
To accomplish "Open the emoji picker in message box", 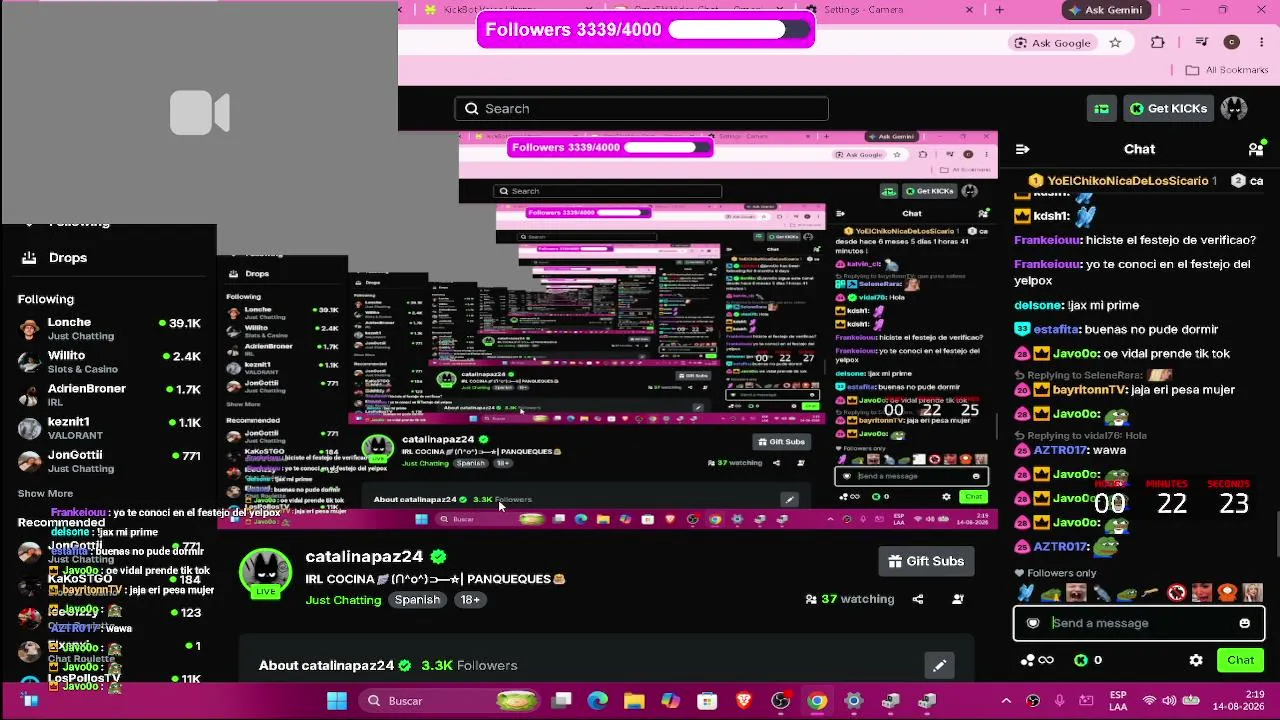I will (1244, 623).
